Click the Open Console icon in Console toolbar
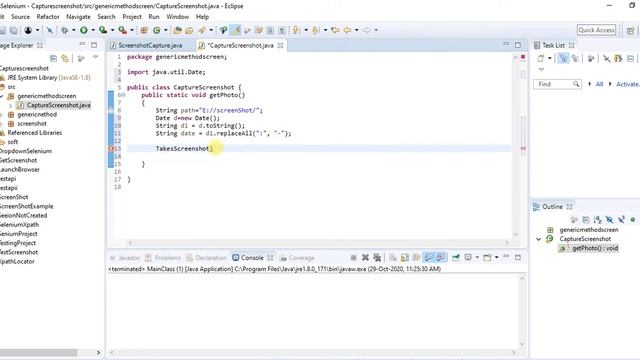 click(487, 258)
